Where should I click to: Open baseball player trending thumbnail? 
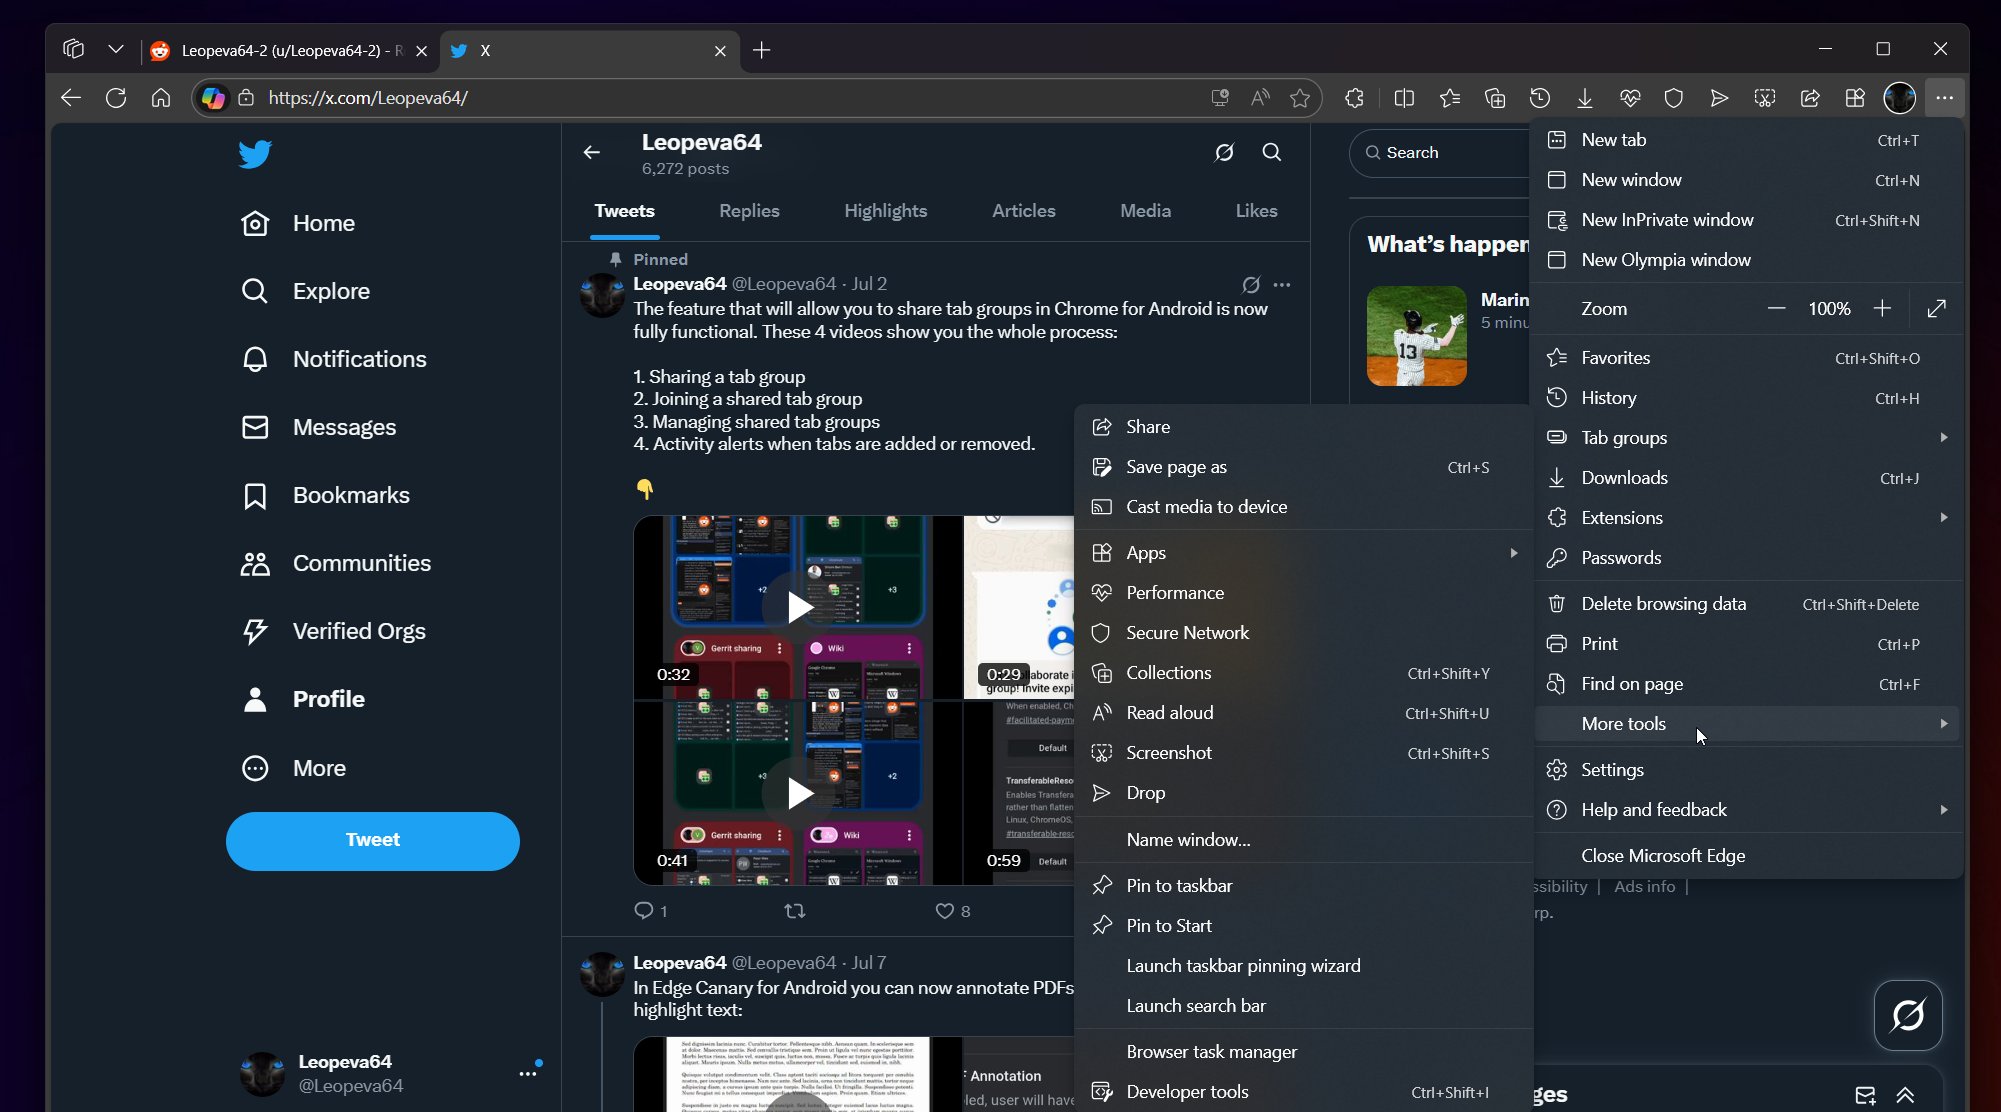(x=1416, y=336)
